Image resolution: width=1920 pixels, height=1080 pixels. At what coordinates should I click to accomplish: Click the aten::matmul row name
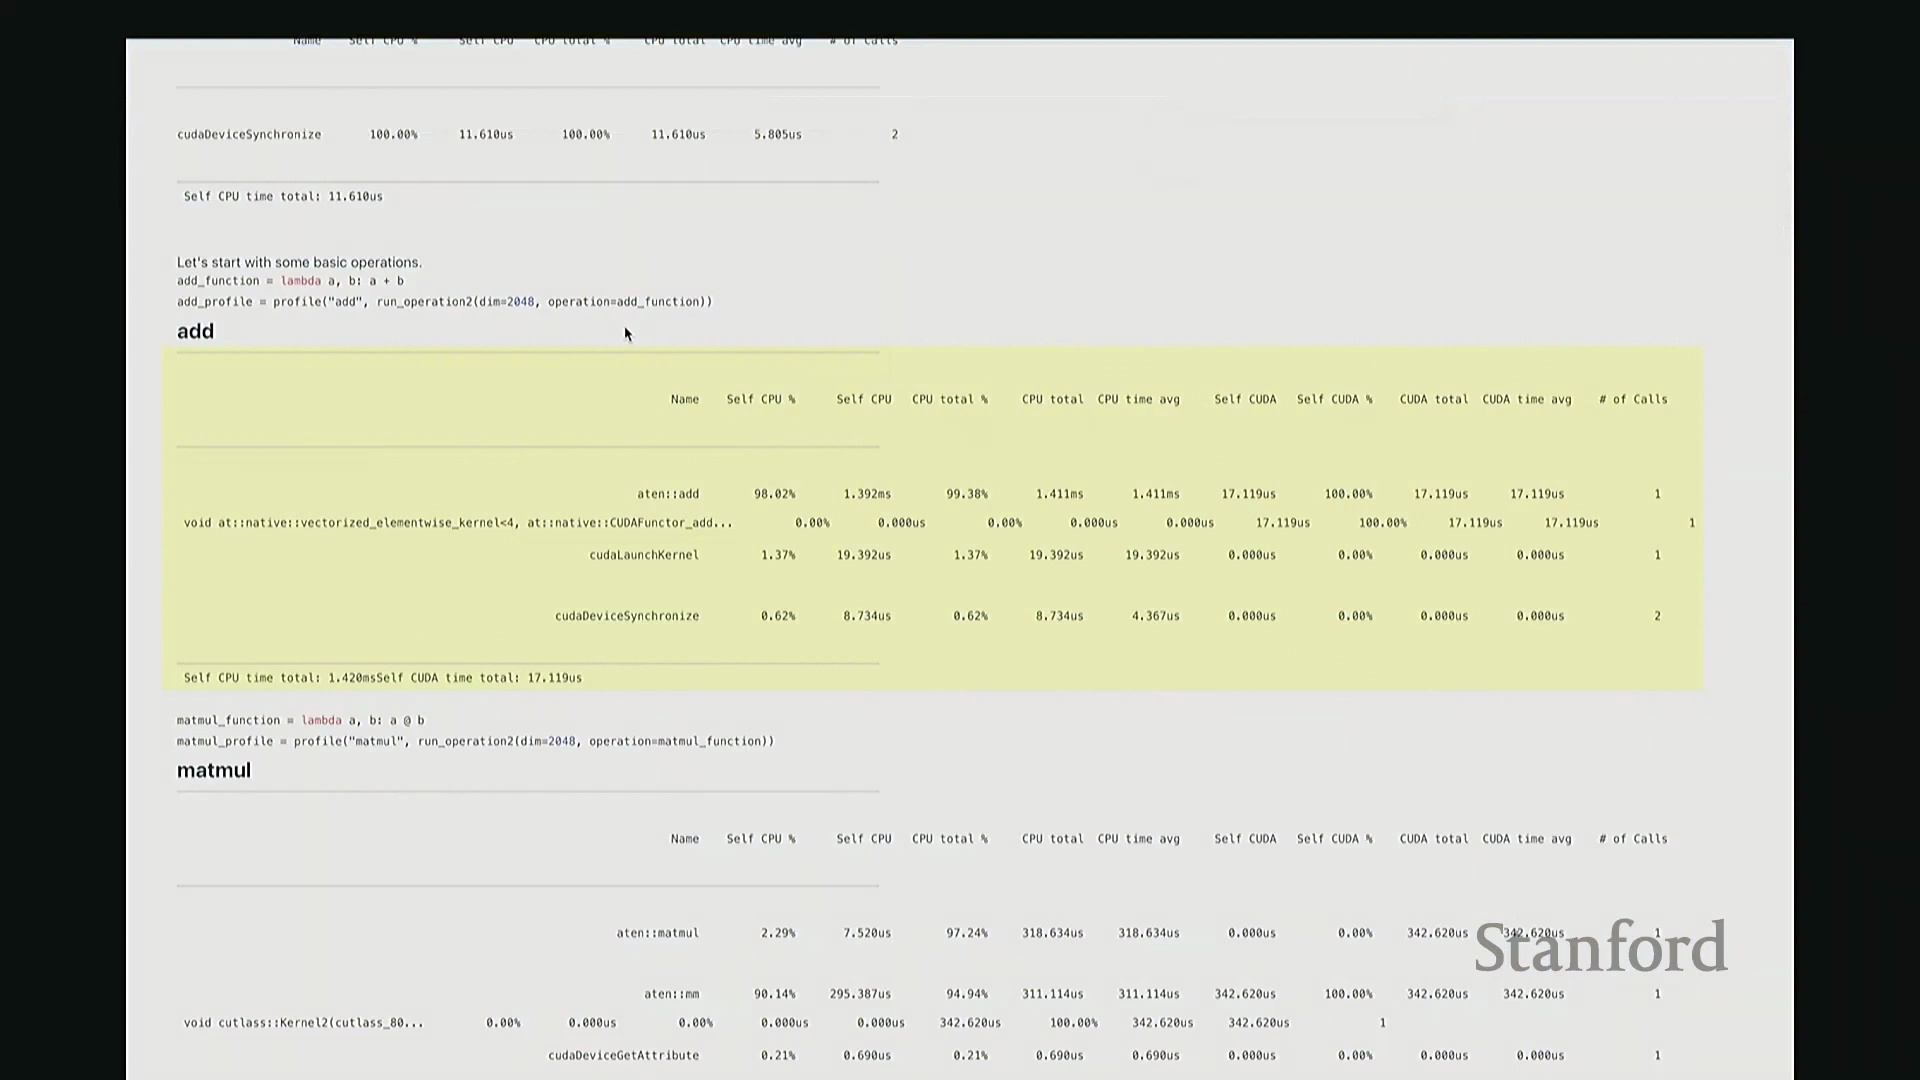click(657, 933)
